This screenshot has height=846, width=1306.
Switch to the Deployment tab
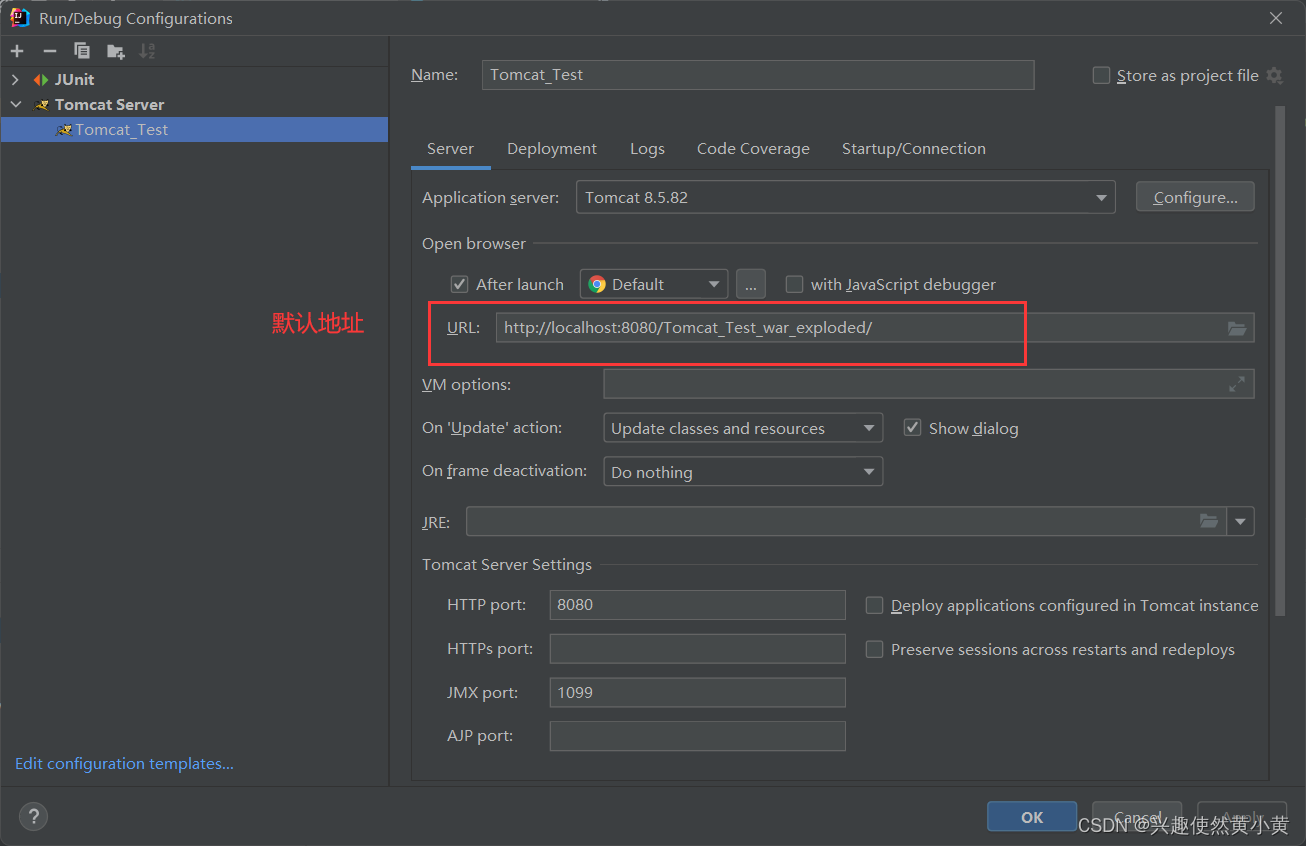[x=552, y=148]
